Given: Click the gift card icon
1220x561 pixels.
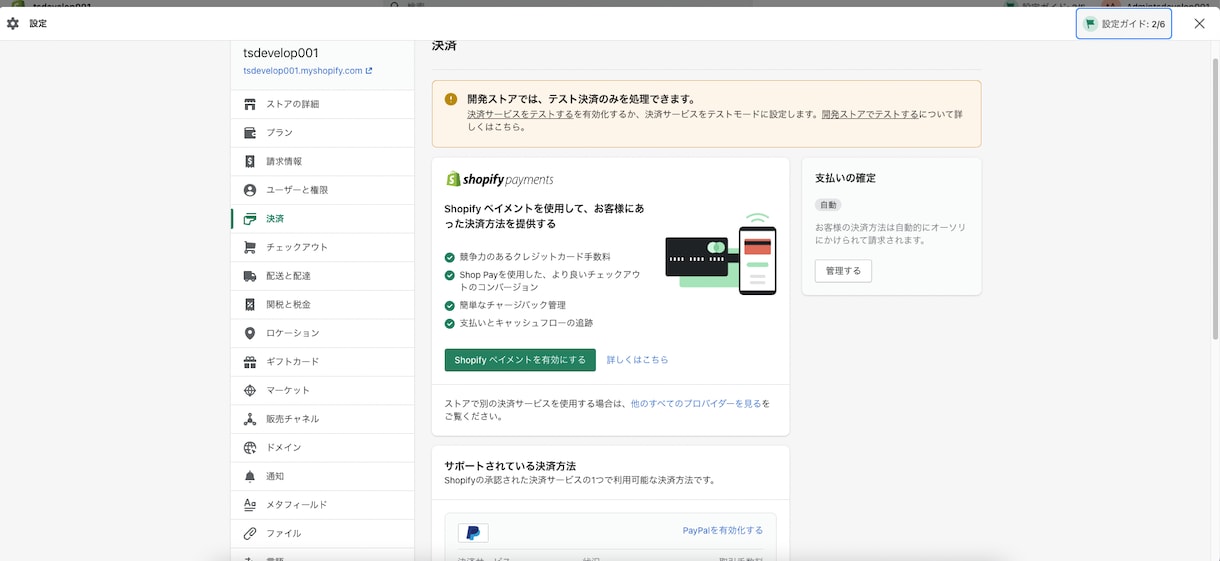Looking at the screenshot, I should (250, 361).
